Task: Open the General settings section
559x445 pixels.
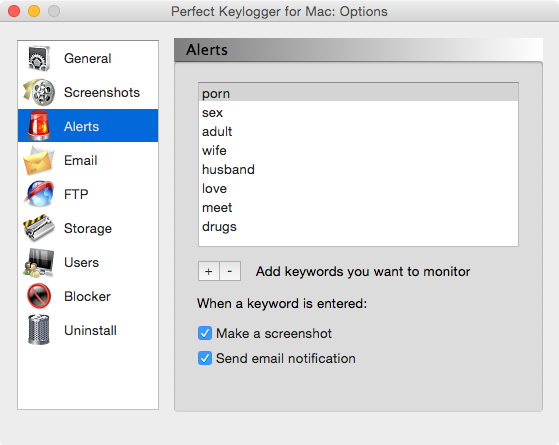Action: tap(88, 58)
